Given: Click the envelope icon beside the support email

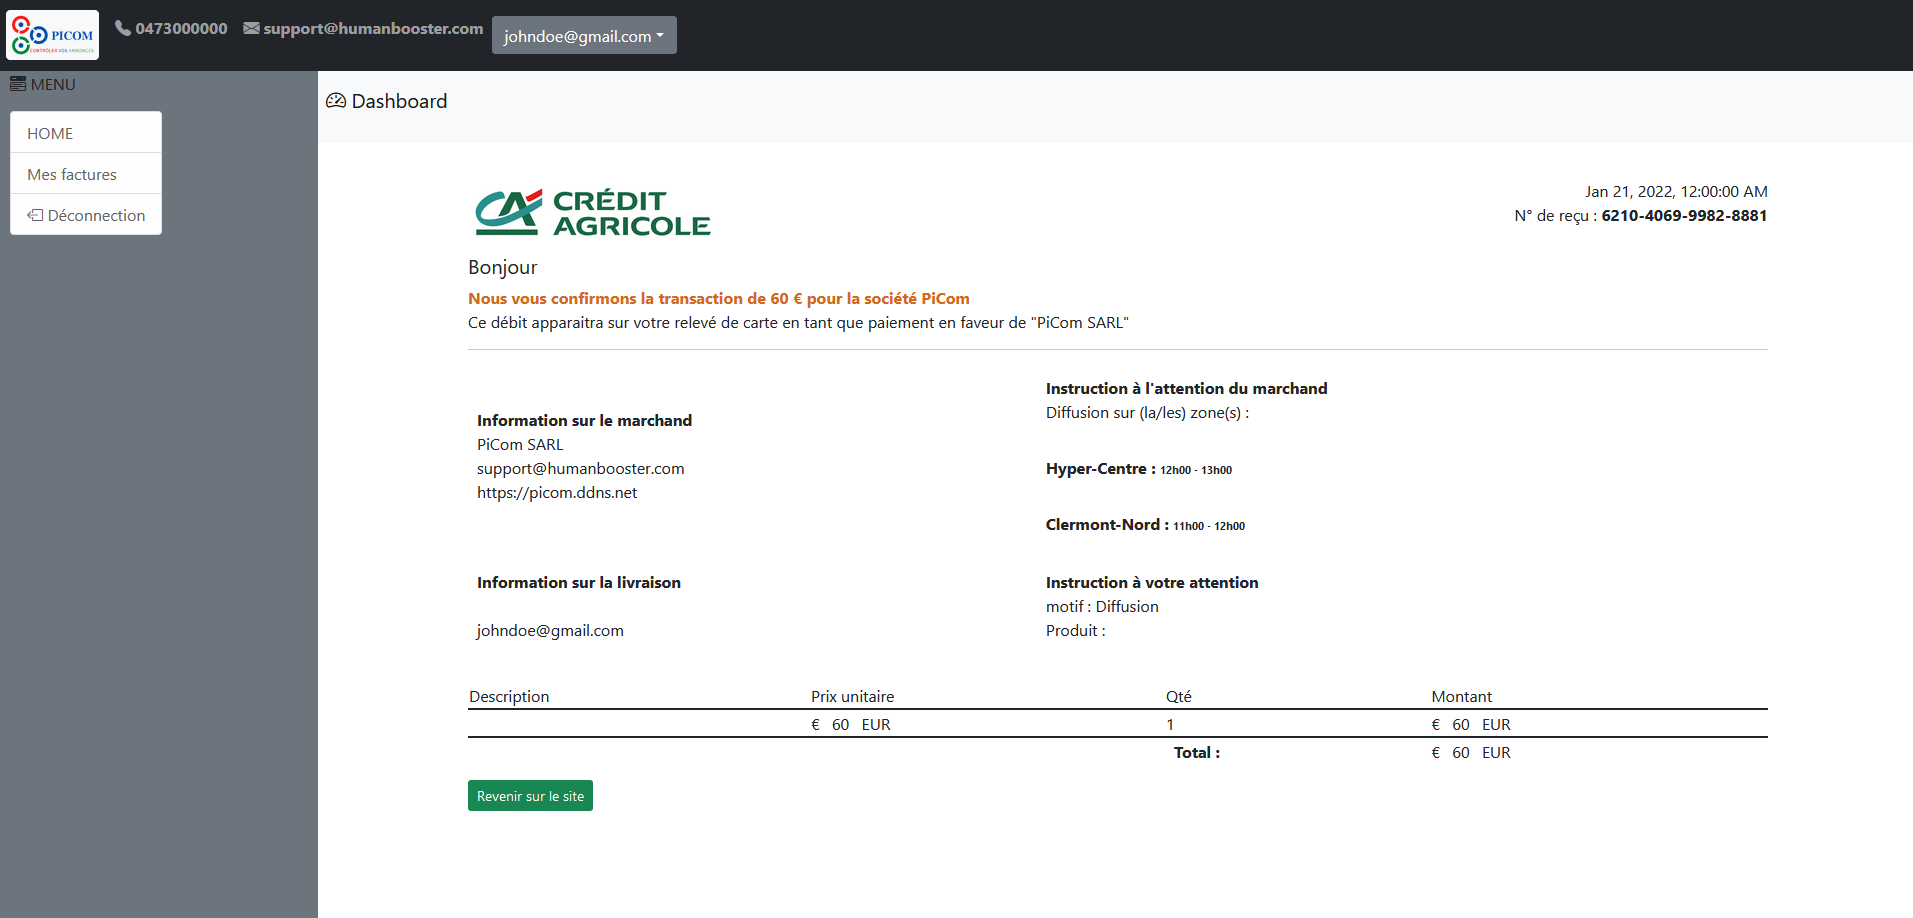Looking at the screenshot, I should pyautogui.click(x=252, y=28).
